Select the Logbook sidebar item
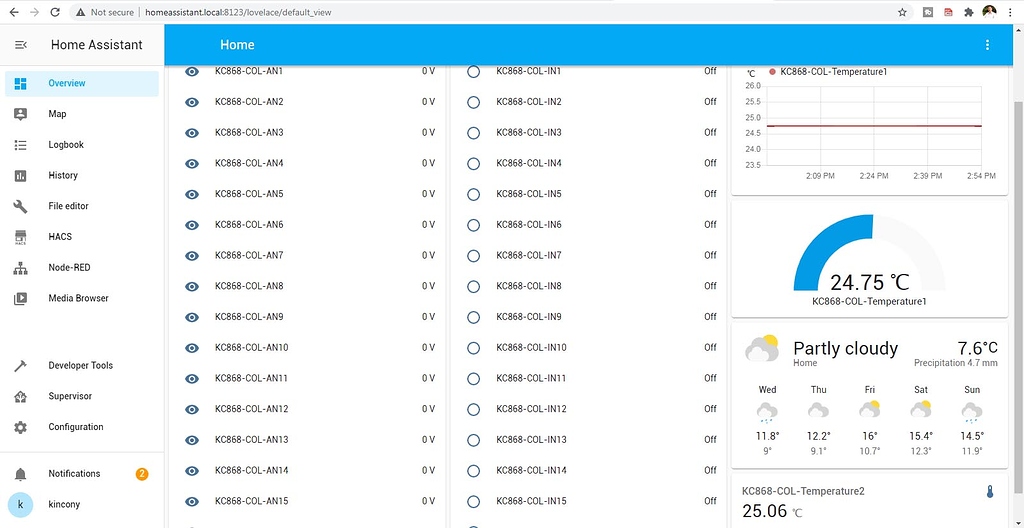 (82, 145)
